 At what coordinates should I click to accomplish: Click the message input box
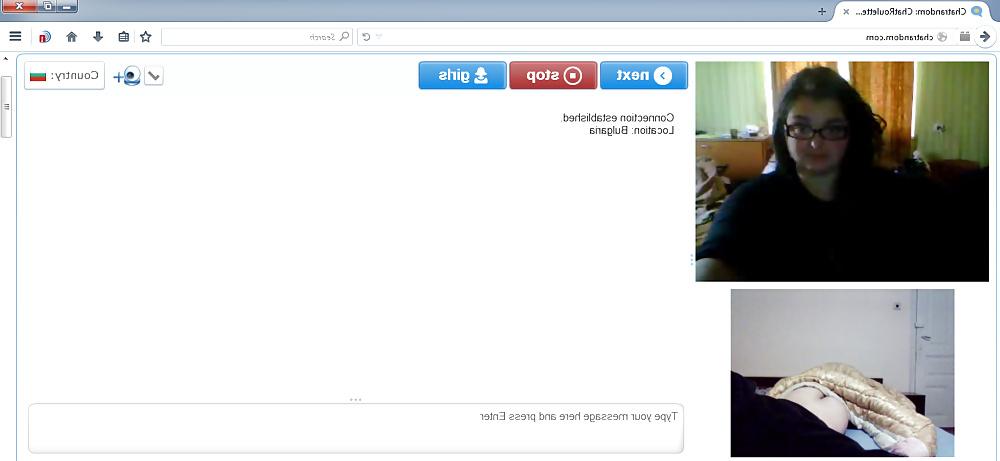coord(356,428)
